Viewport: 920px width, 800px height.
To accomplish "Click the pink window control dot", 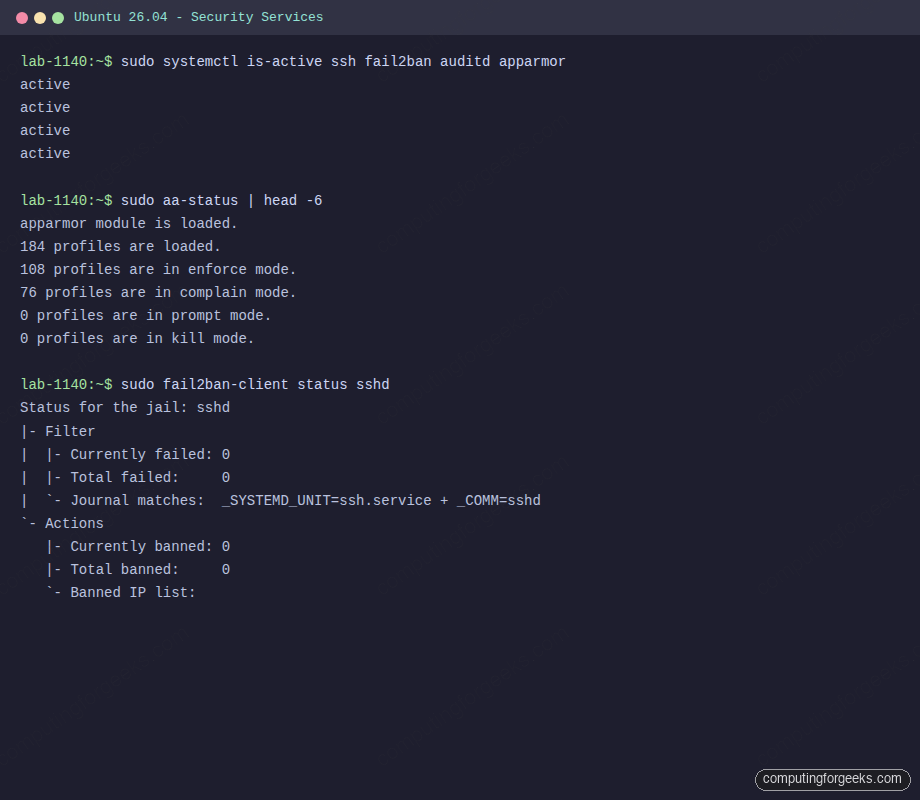I will (21, 17).
